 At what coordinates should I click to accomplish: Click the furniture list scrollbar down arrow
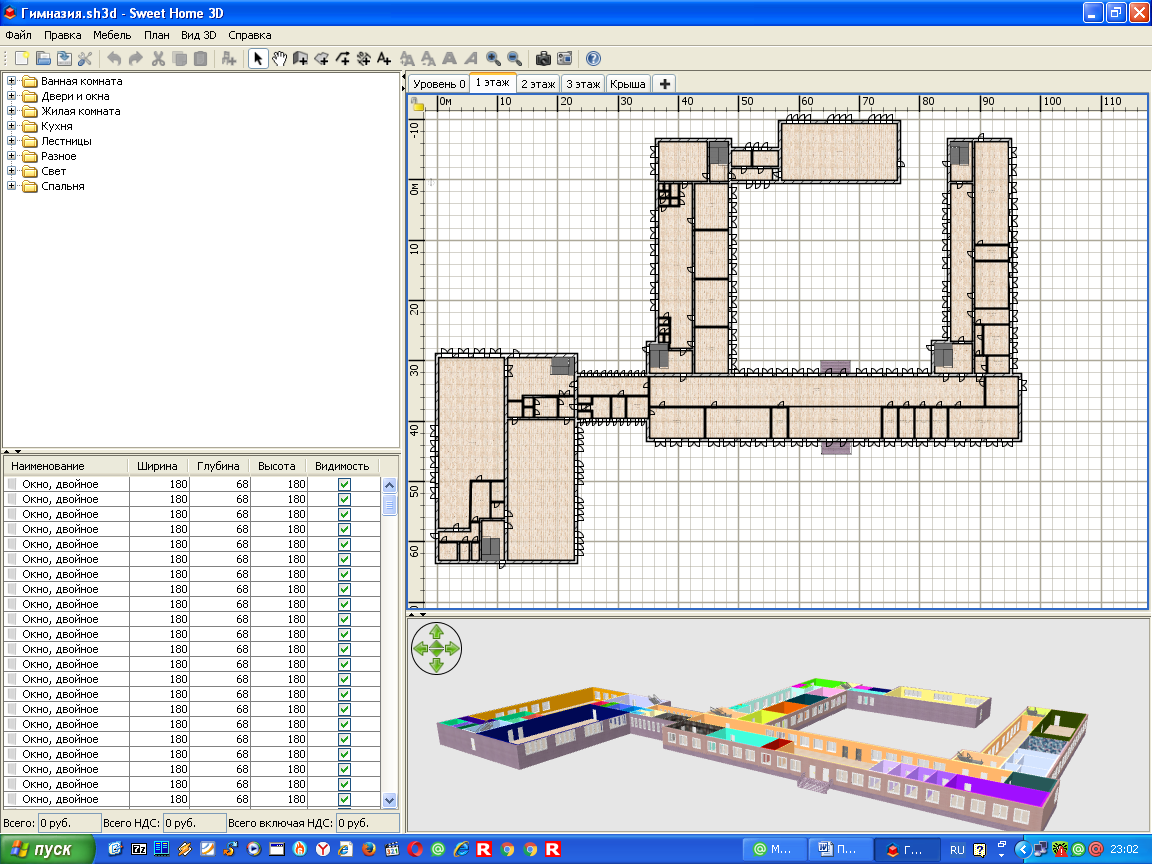(x=389, y=800)
